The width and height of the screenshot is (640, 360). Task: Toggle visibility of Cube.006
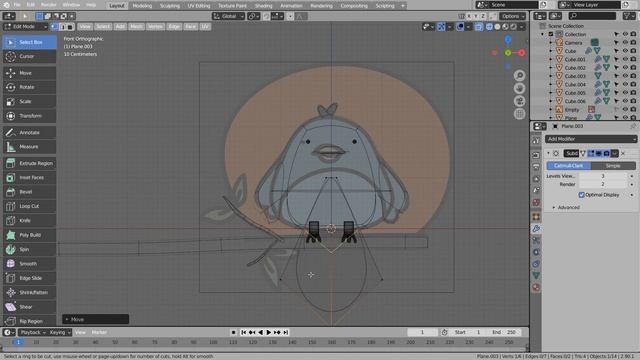pyautogui.click(x=624, y=101)
